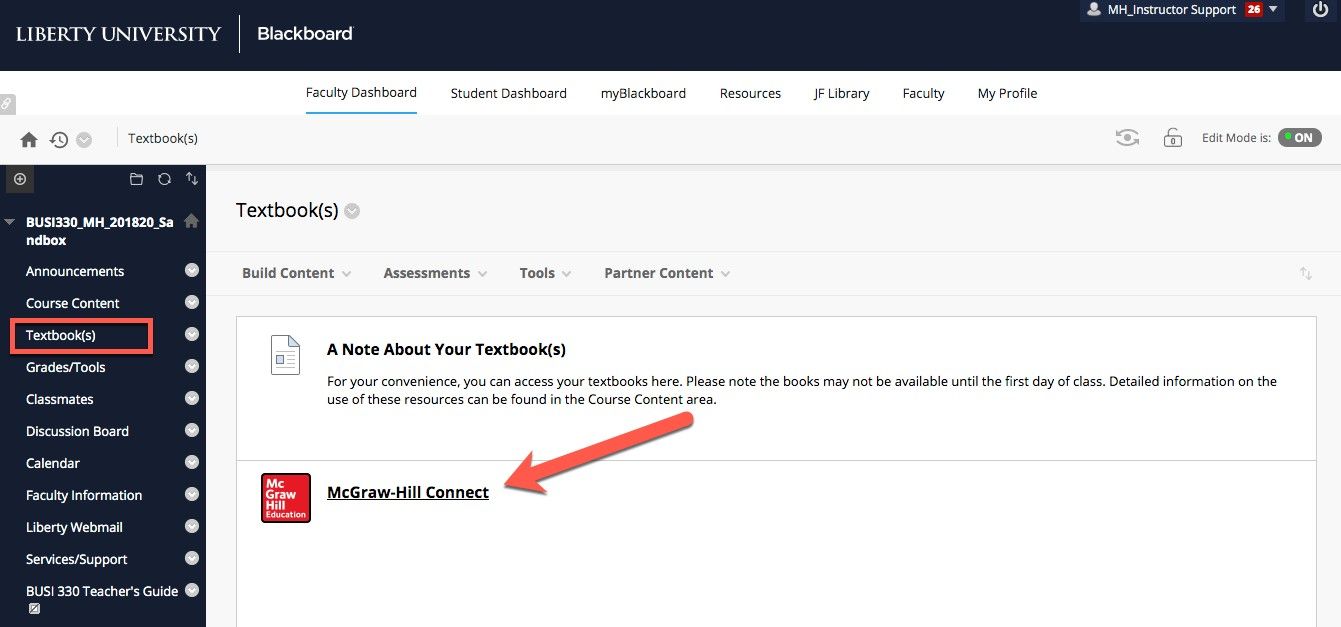Toggle Edit Mode ON switch

(1299, 138)
